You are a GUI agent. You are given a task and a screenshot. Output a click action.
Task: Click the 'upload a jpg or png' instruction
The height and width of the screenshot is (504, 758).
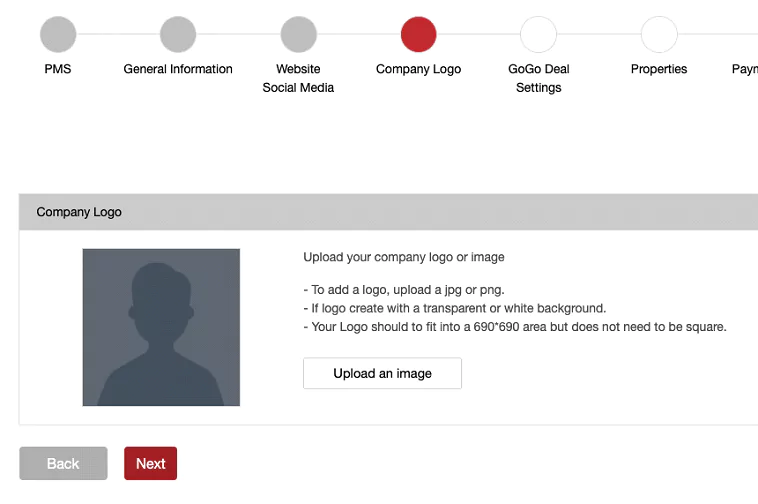click(404, 290)
